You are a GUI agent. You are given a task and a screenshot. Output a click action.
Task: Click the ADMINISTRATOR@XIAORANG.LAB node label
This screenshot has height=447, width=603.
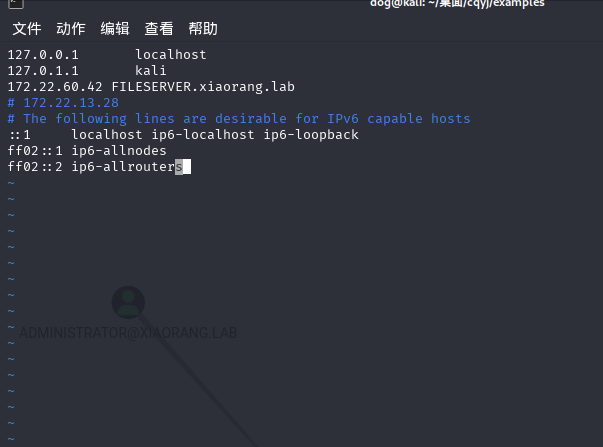pyautogui.click(x=129, y=332)
